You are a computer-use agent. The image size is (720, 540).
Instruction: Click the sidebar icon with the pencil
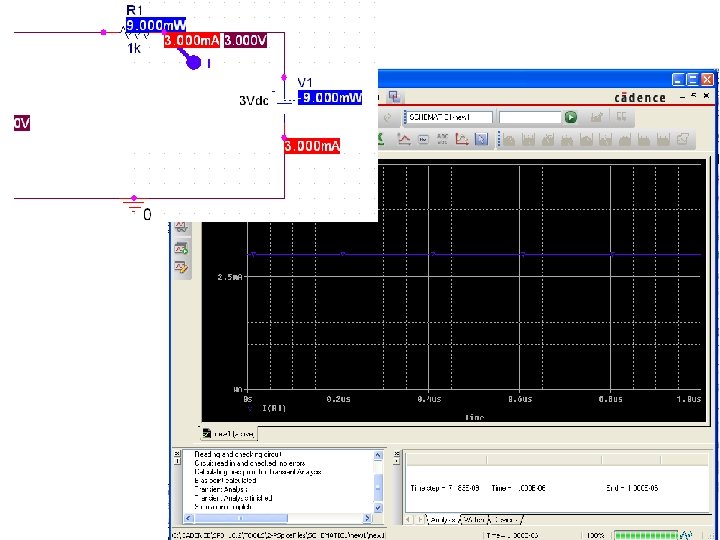click(x=180, y=267)
